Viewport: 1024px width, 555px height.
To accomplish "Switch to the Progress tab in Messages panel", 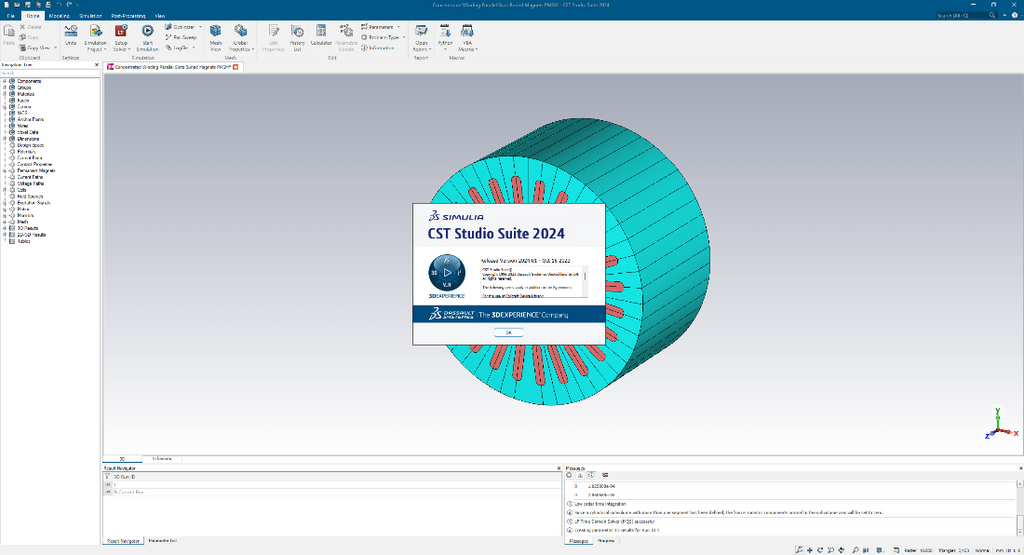I will pyautogui.click(x=606, y=541).
